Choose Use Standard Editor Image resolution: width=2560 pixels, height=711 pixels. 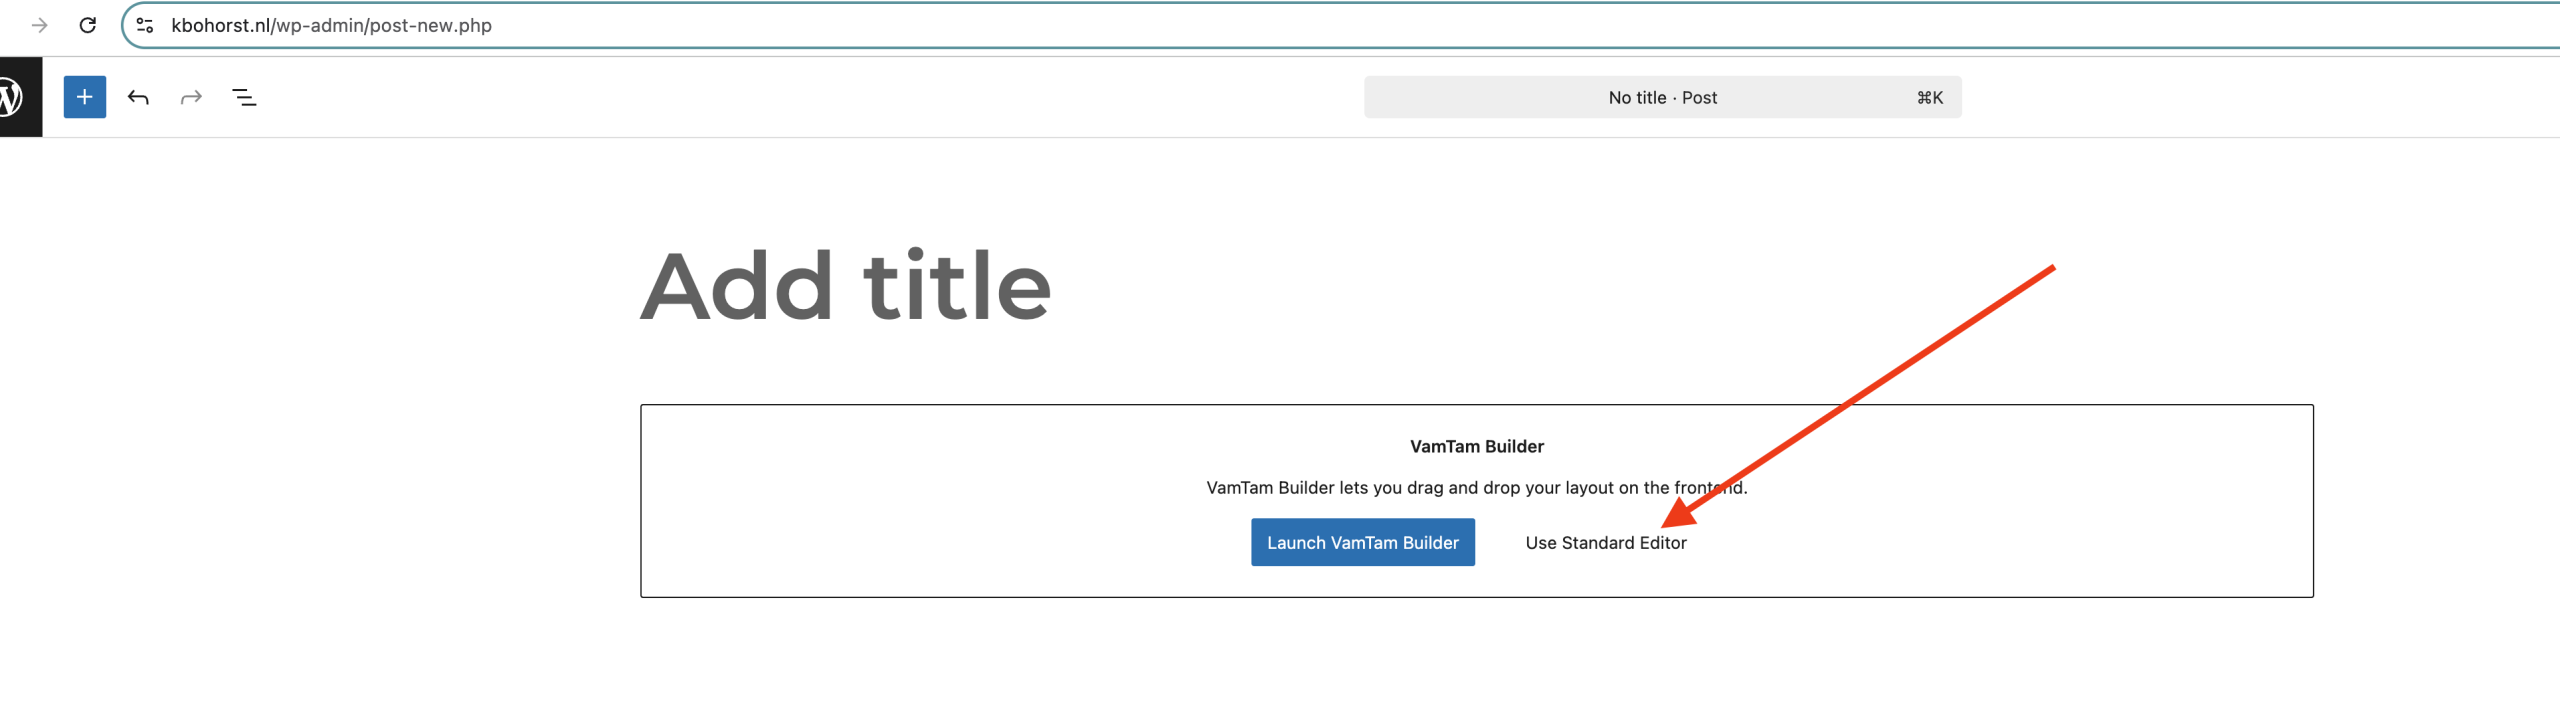[1605, 542]
